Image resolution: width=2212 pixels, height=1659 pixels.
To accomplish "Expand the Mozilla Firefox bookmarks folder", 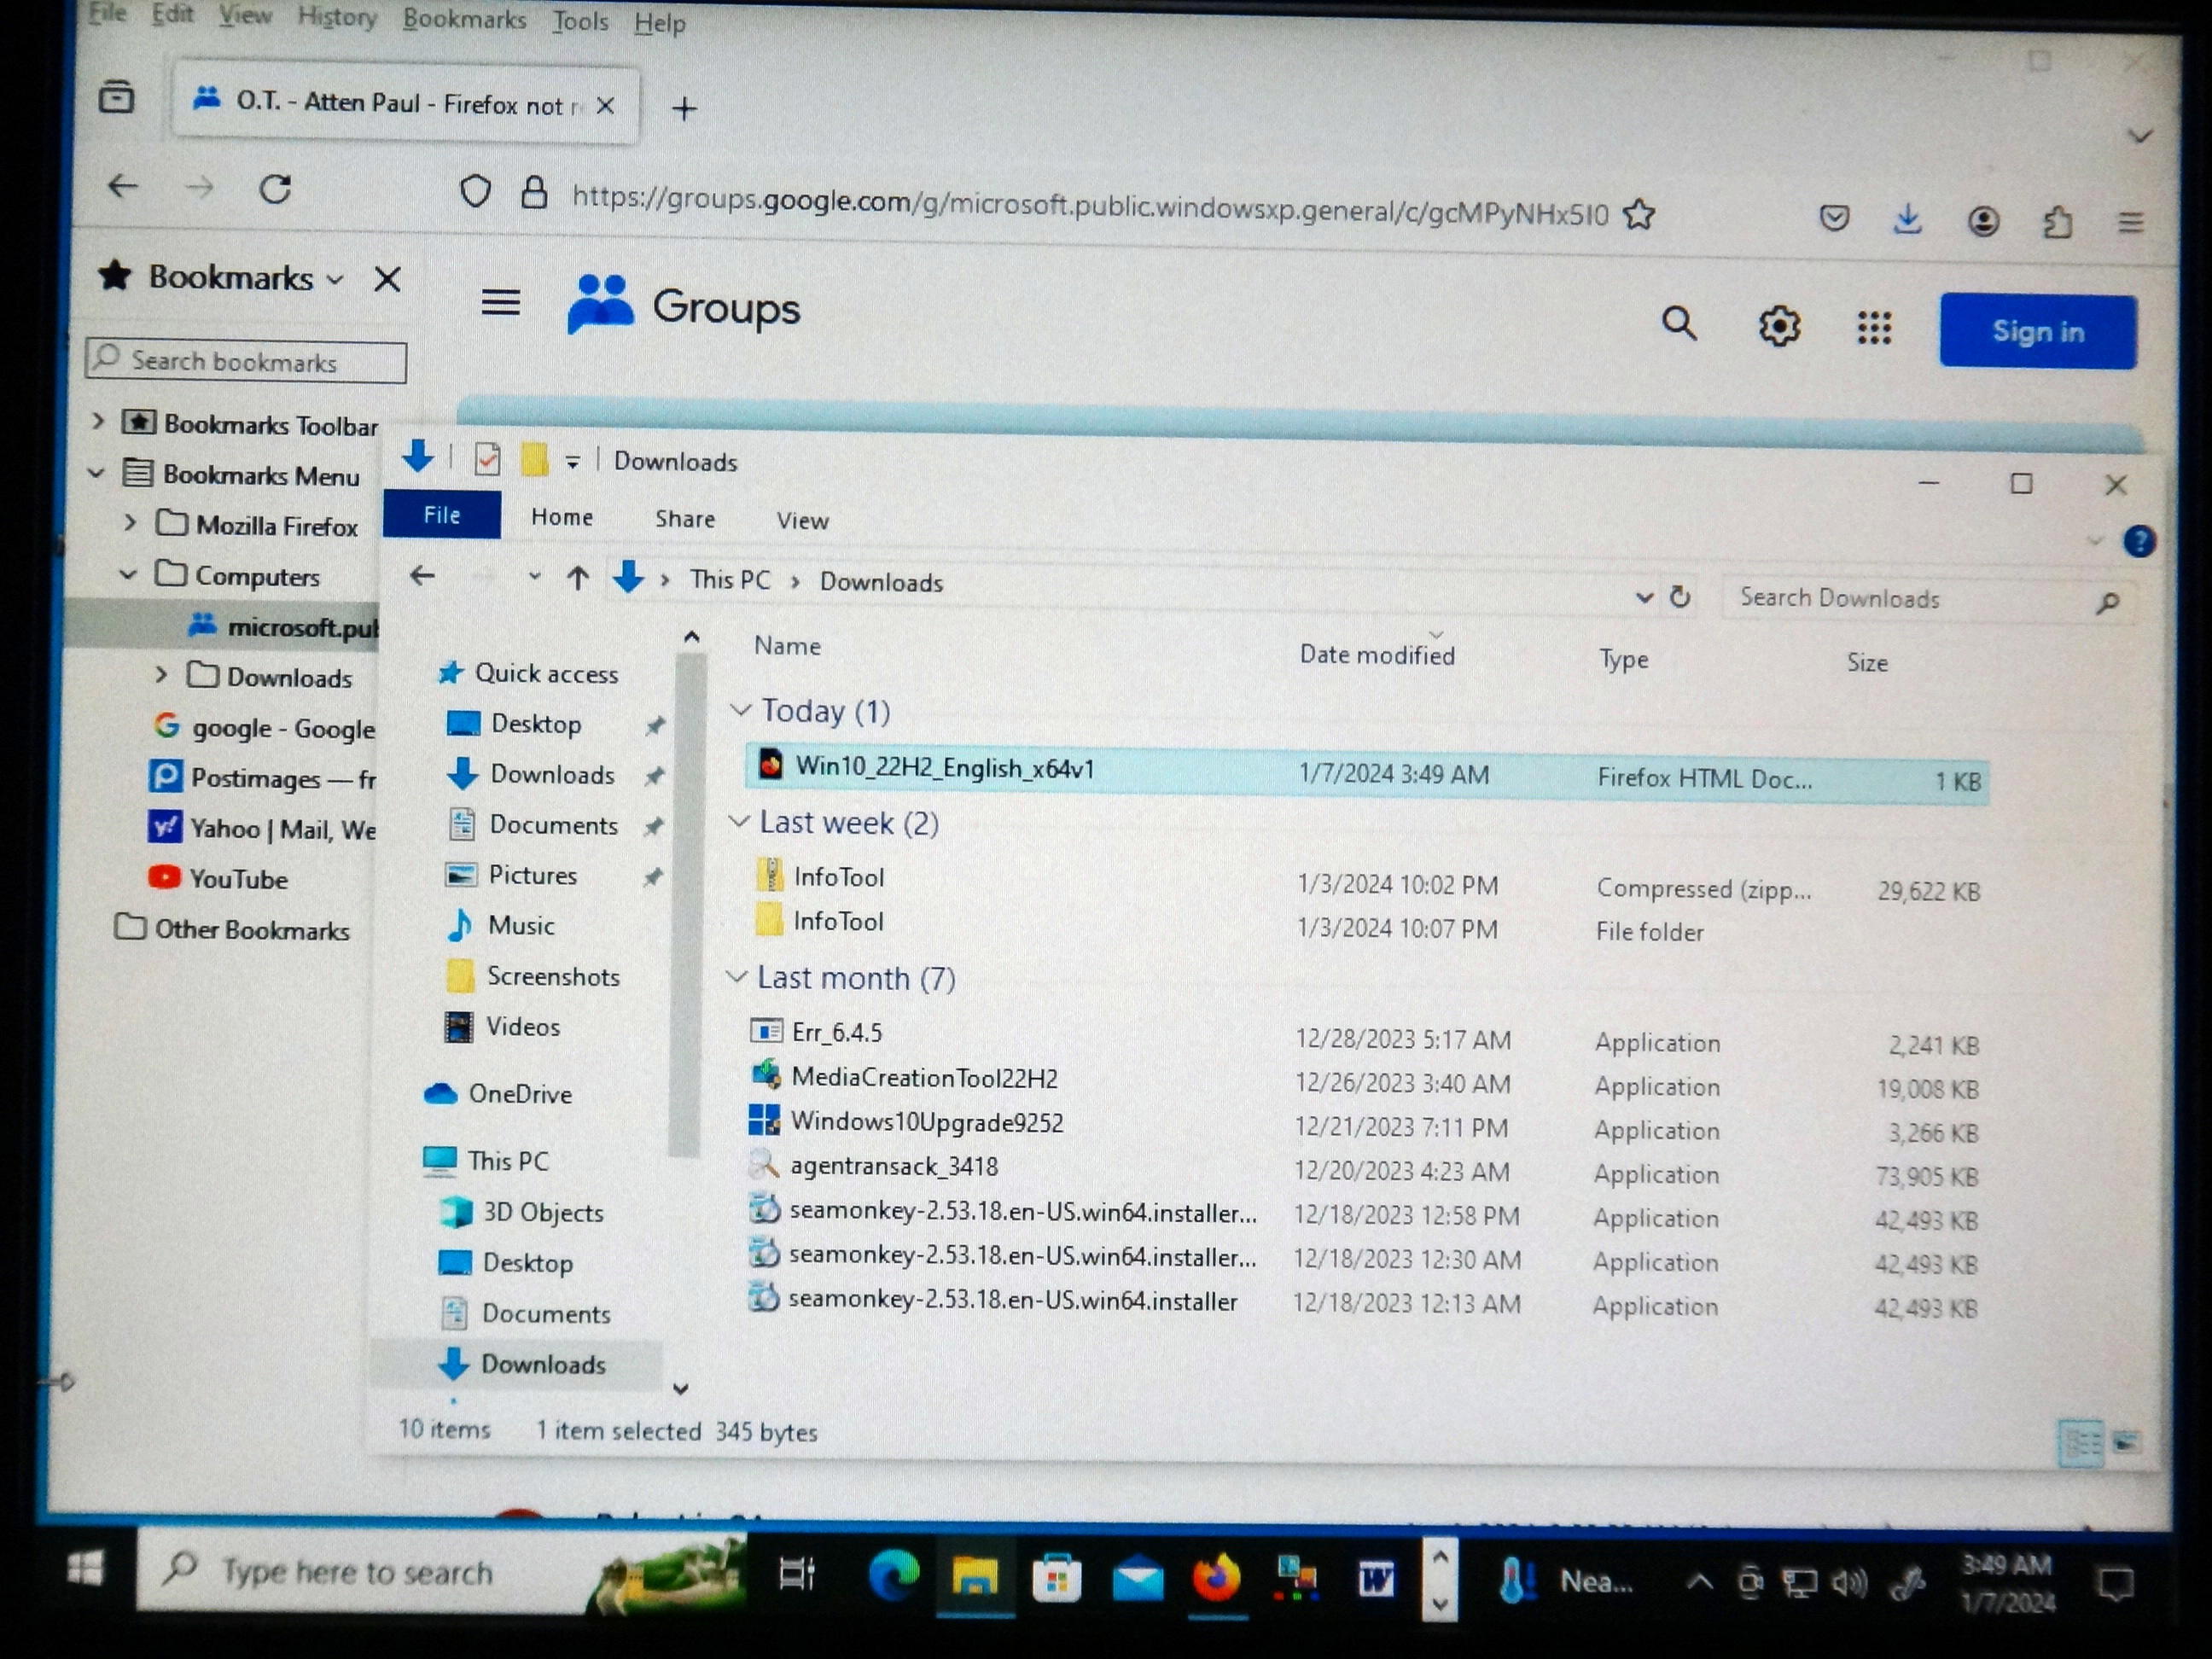I will pyautogui.click(x=130, y=522).
